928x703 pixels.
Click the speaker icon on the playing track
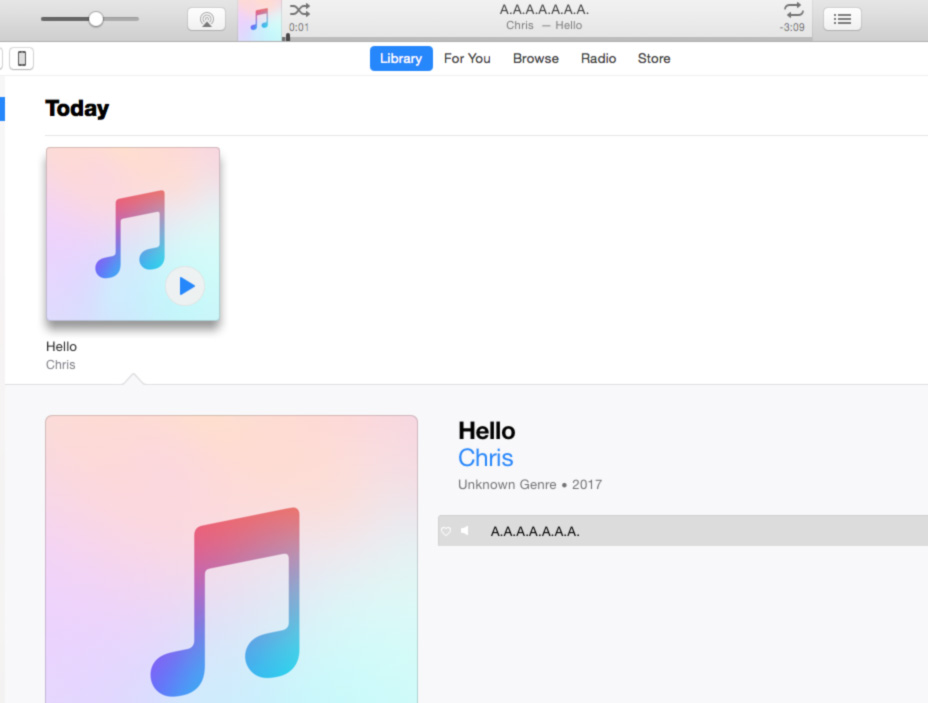pos(465,531)
